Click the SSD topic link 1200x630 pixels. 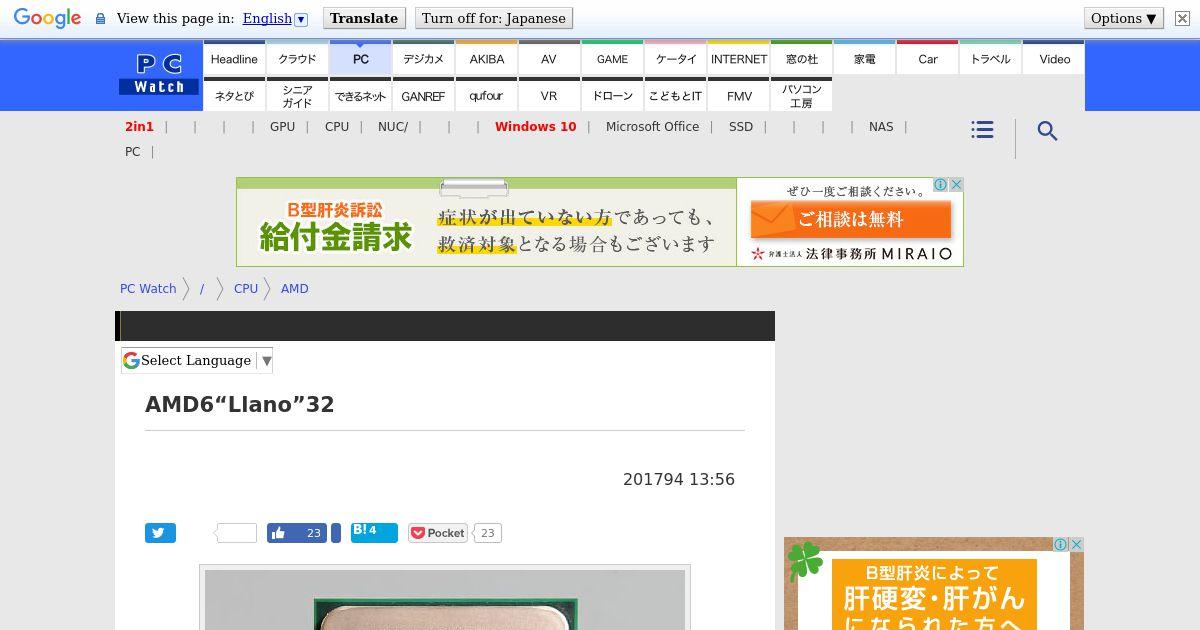point(741,127)
